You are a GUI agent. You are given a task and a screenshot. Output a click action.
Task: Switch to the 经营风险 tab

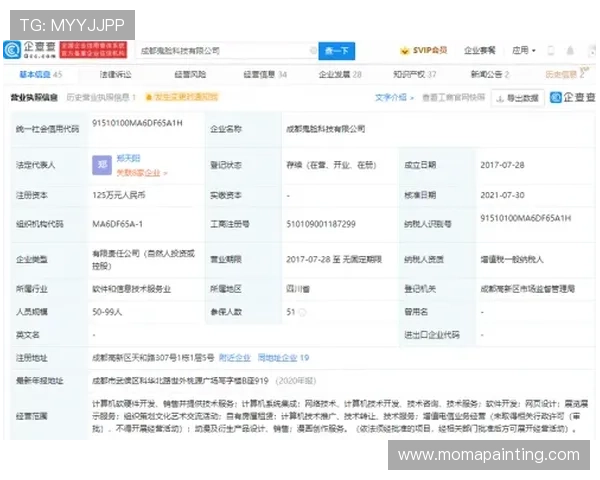190,74
